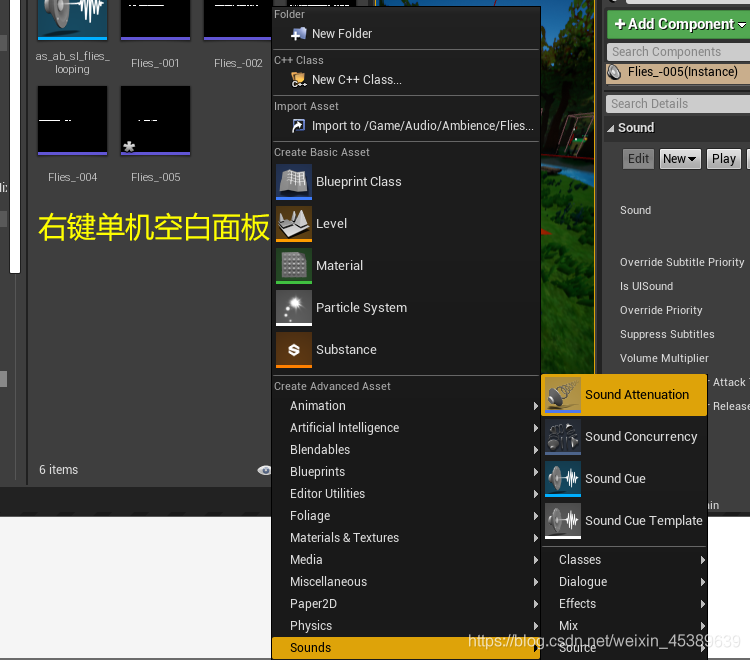Select the Flies_-004 sound thumbnail
The image size is (750, 660).
[72, 121]
